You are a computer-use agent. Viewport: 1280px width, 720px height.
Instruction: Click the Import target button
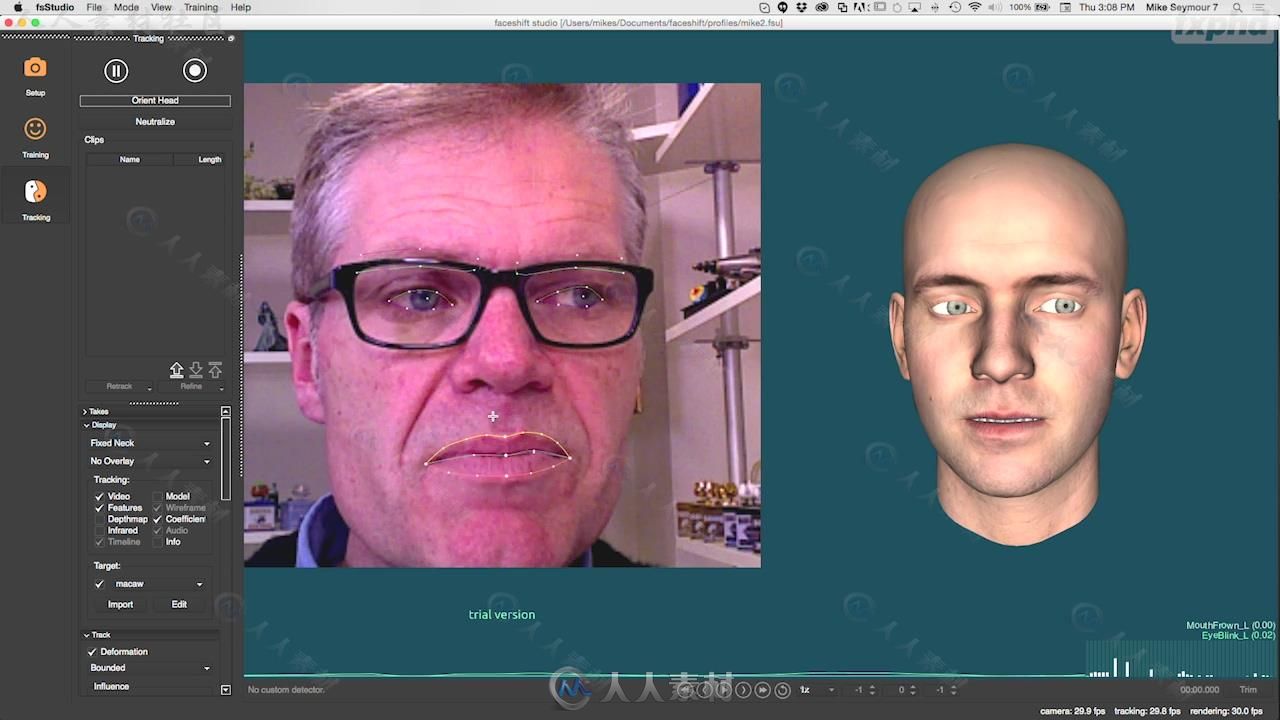click(120, 605)
